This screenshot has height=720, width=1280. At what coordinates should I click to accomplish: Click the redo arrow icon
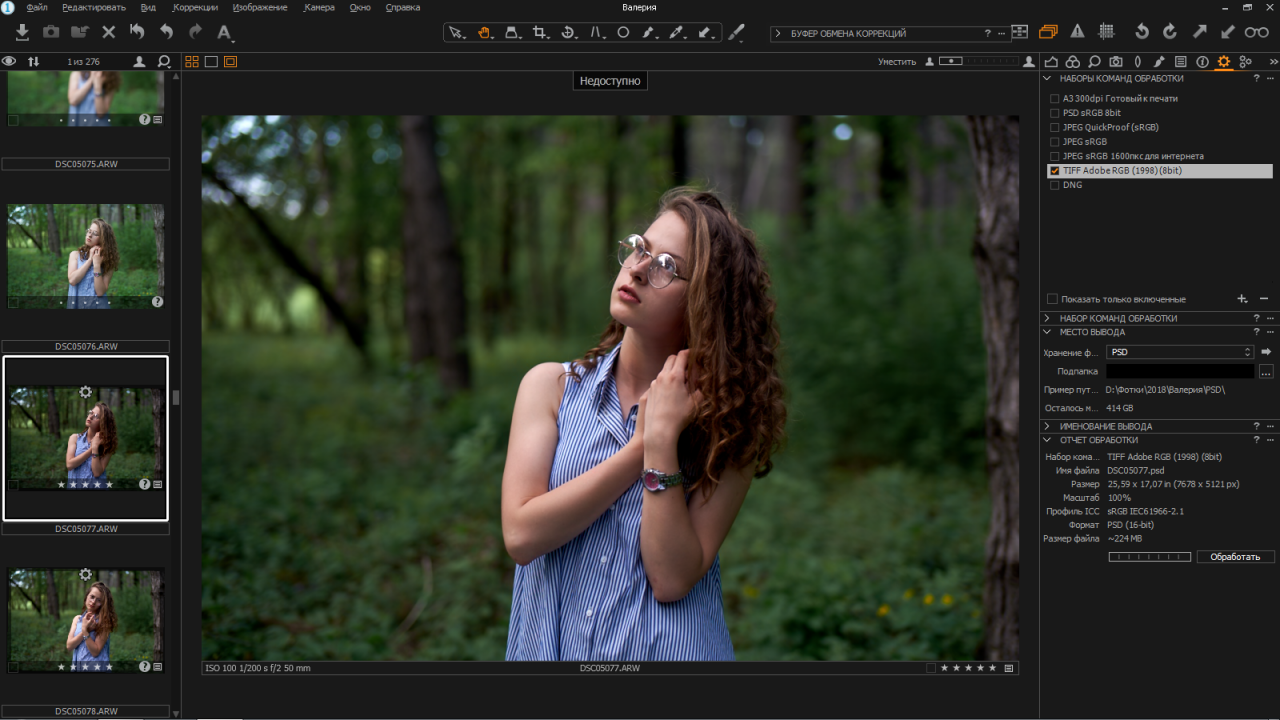(x=195, y=33)
